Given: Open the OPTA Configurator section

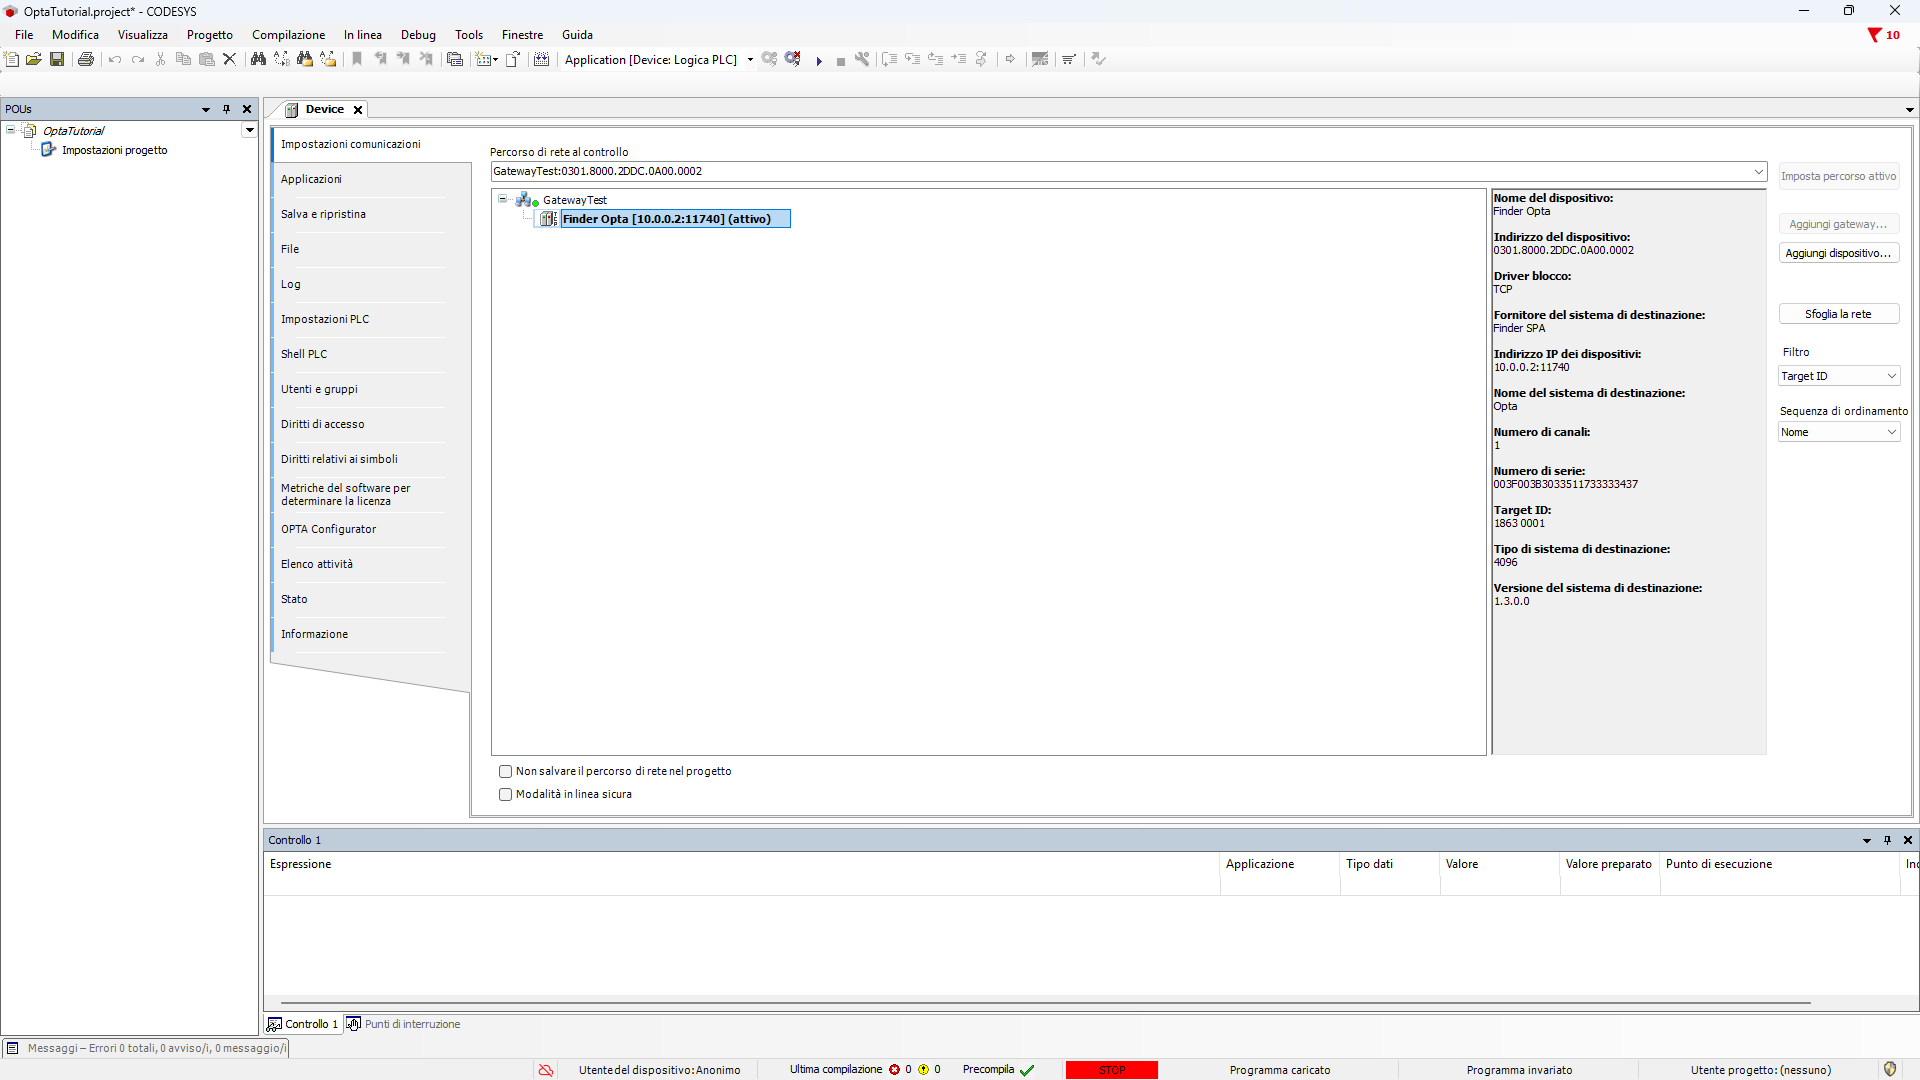Looking at the screenshot, I should tap(328, 529).
